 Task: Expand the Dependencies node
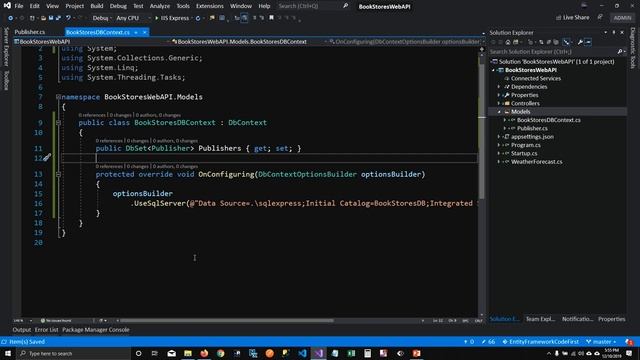499,87
